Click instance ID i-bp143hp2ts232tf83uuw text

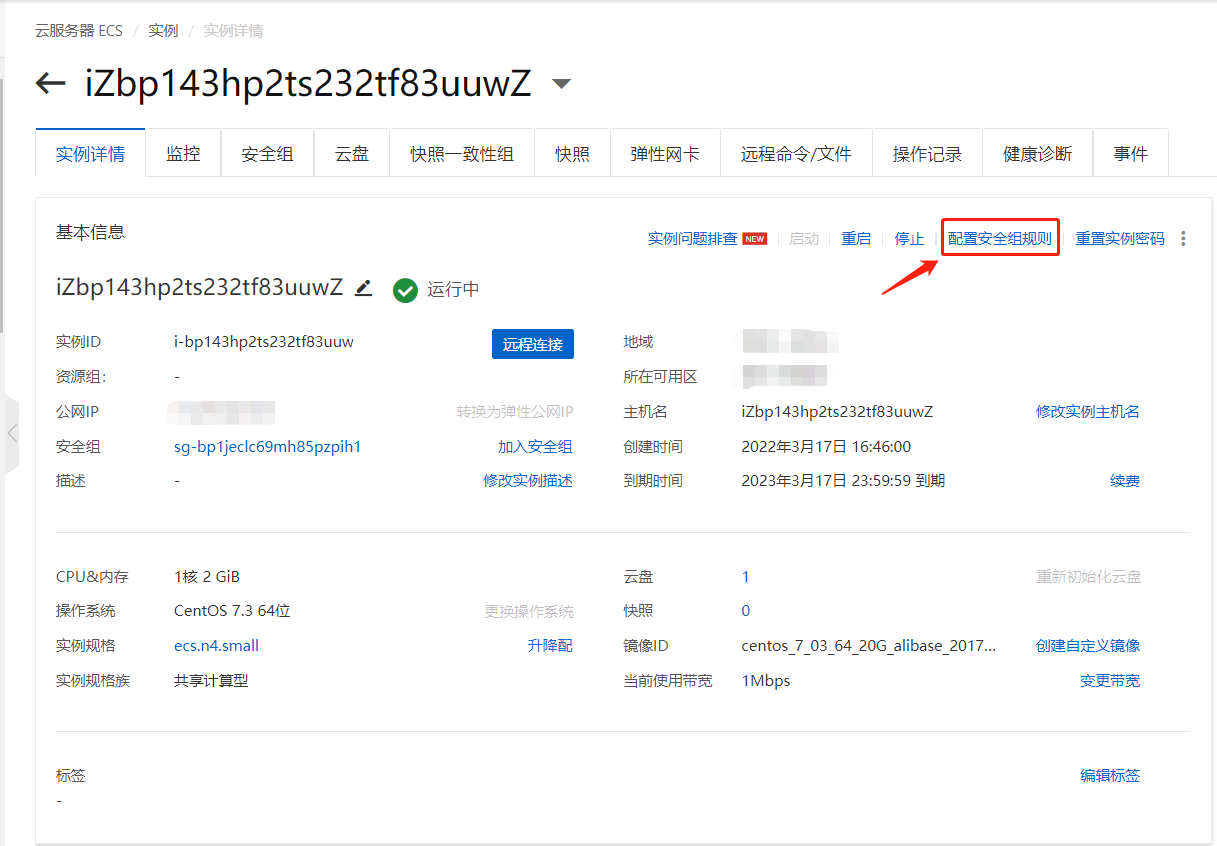[x=264, y=342]
